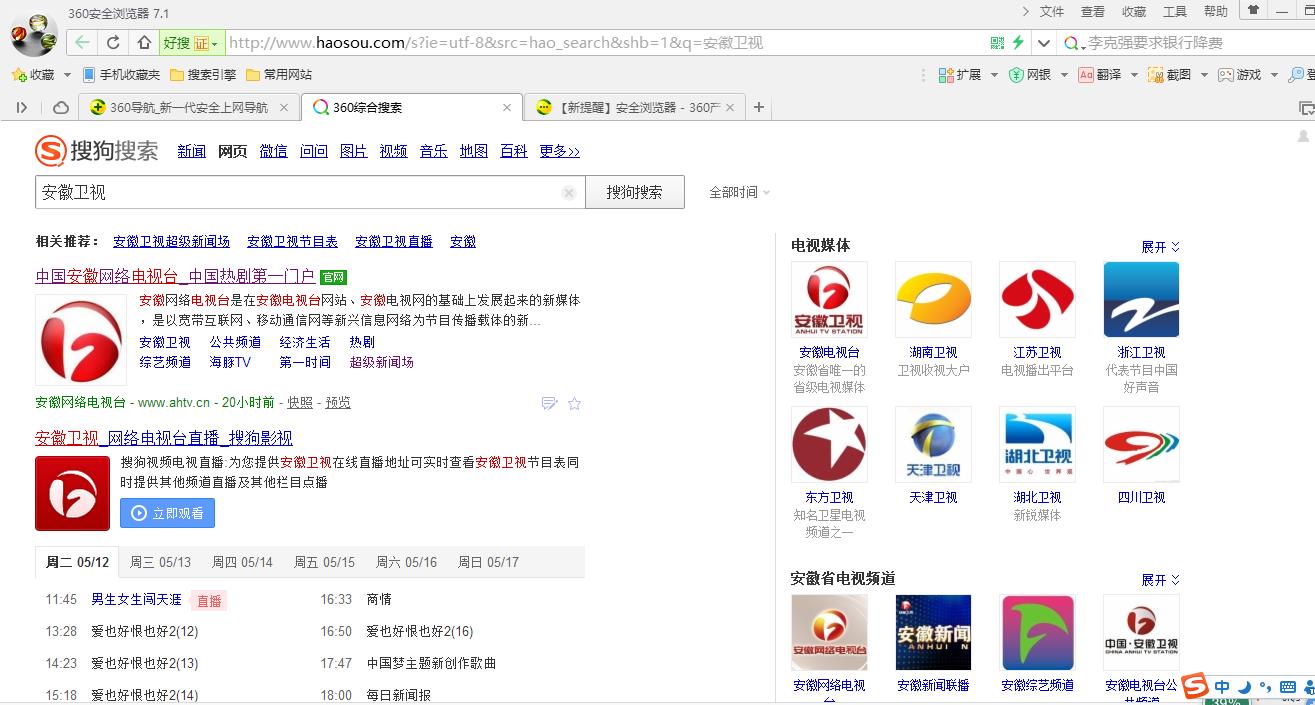Open the 好搜 certificate dropdown in address bar
The height and width of the screenshot is (705, 1315).
(x=191, y=43)
